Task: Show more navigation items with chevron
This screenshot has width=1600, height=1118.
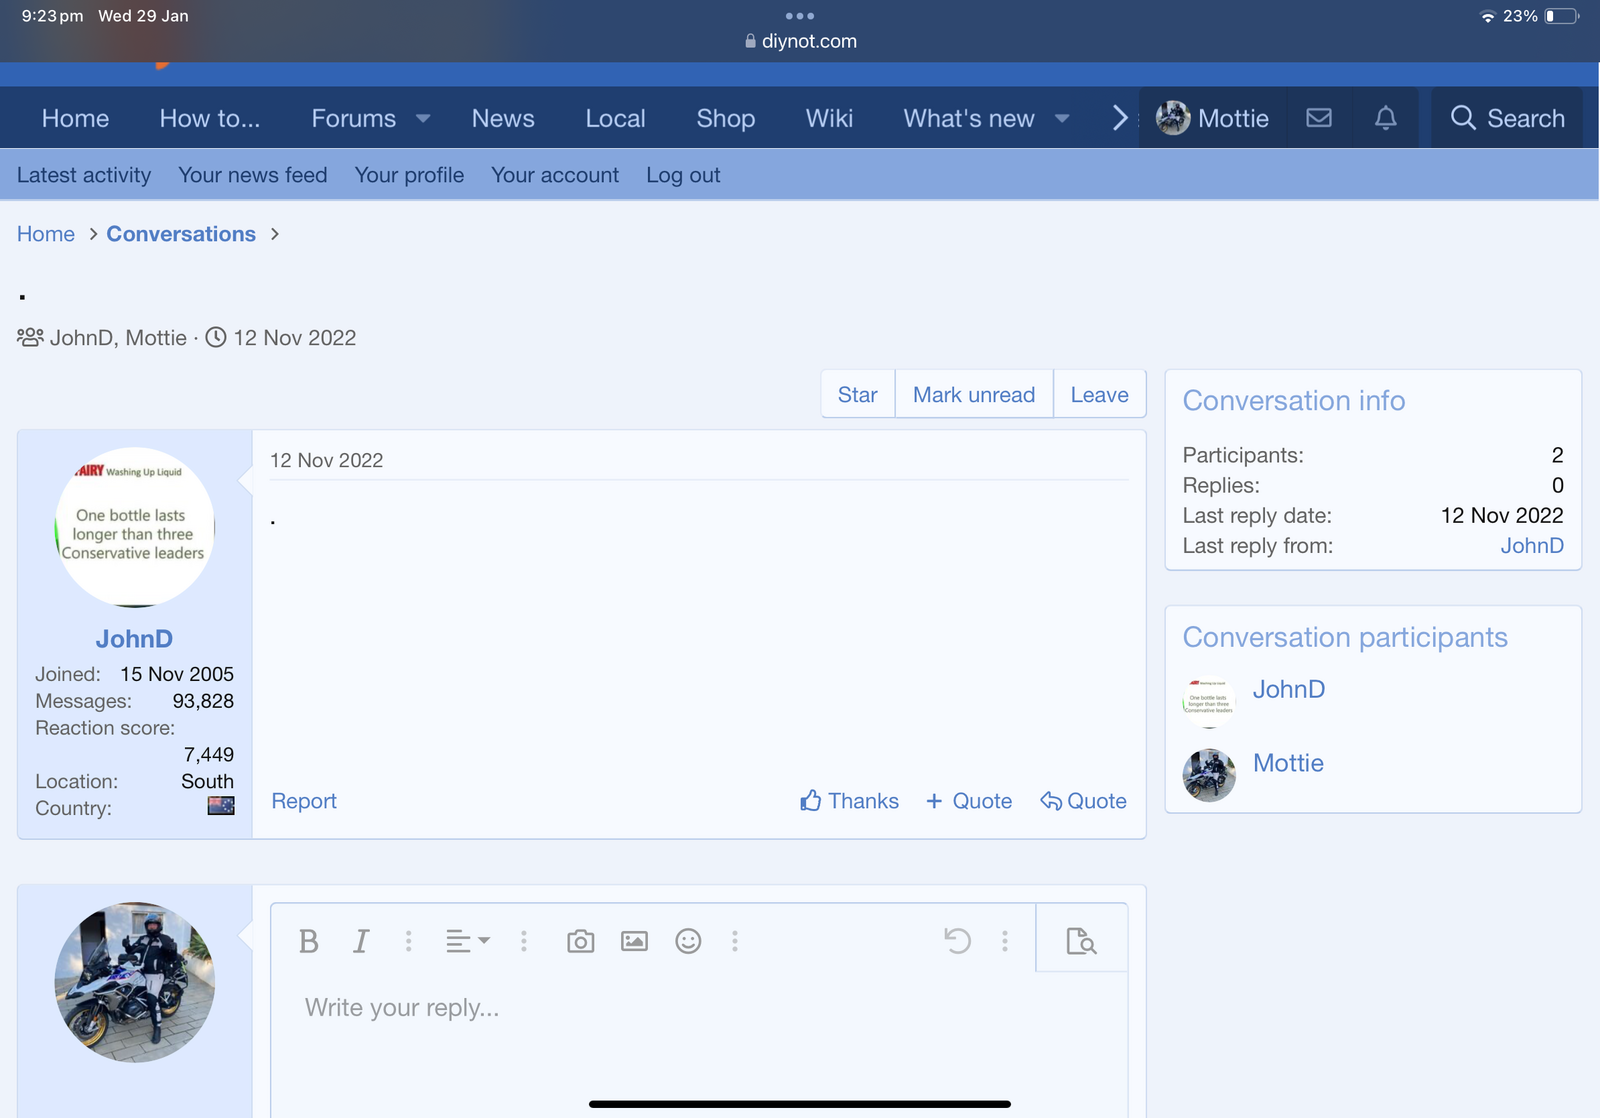Action: [1120, 118]
